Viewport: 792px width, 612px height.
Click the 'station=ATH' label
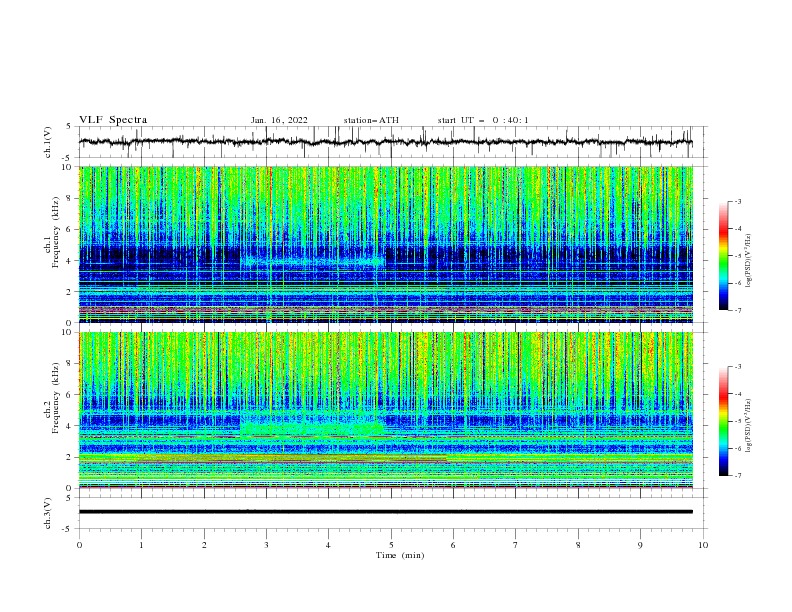(371, 120)
